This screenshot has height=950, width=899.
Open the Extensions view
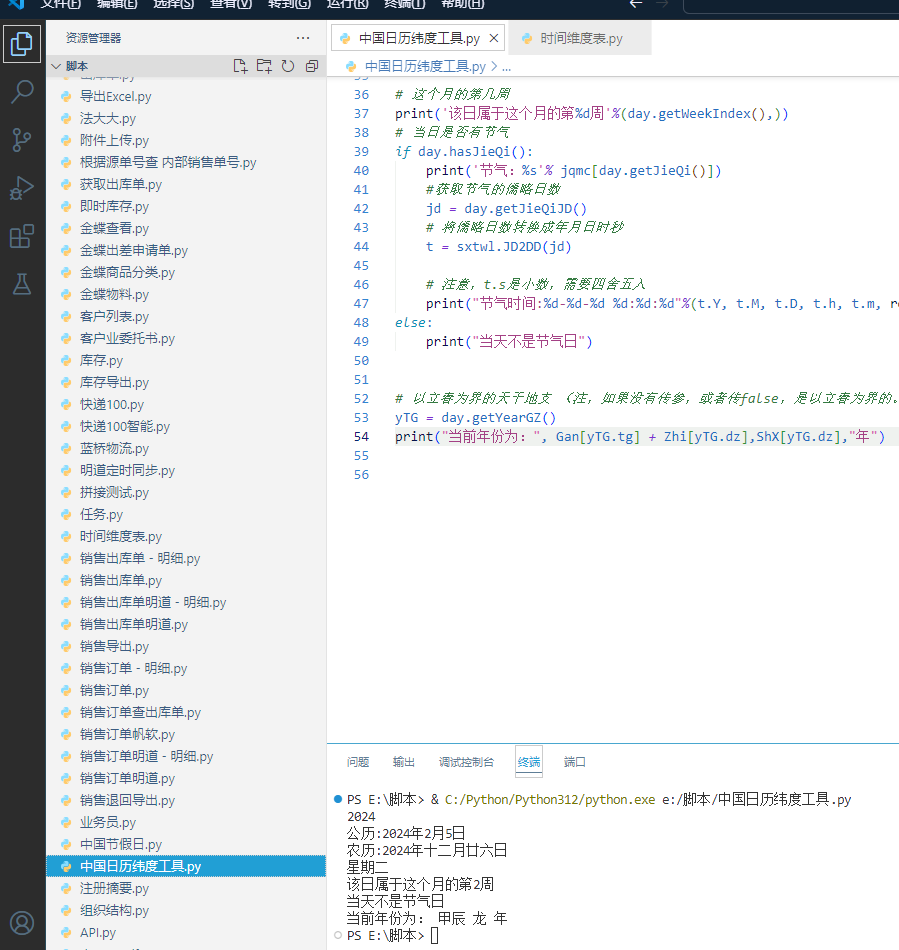22,236
